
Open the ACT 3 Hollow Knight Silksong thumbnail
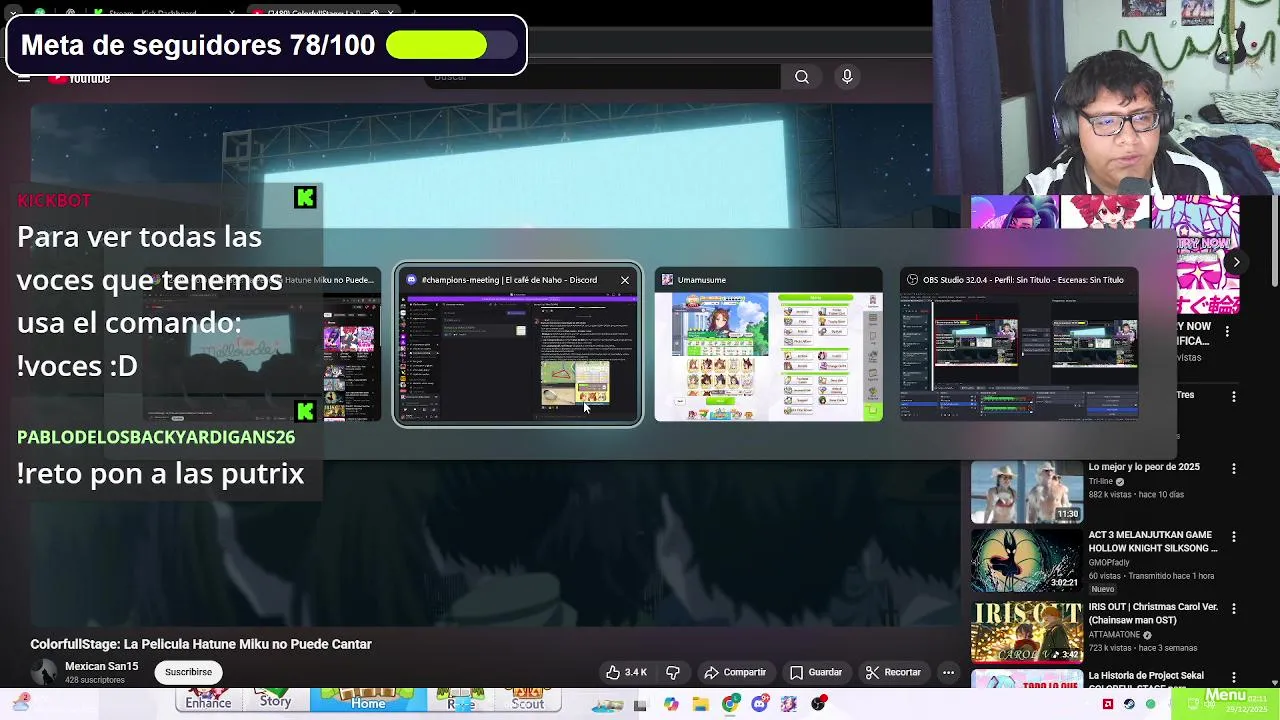(x=1026, y=560)
